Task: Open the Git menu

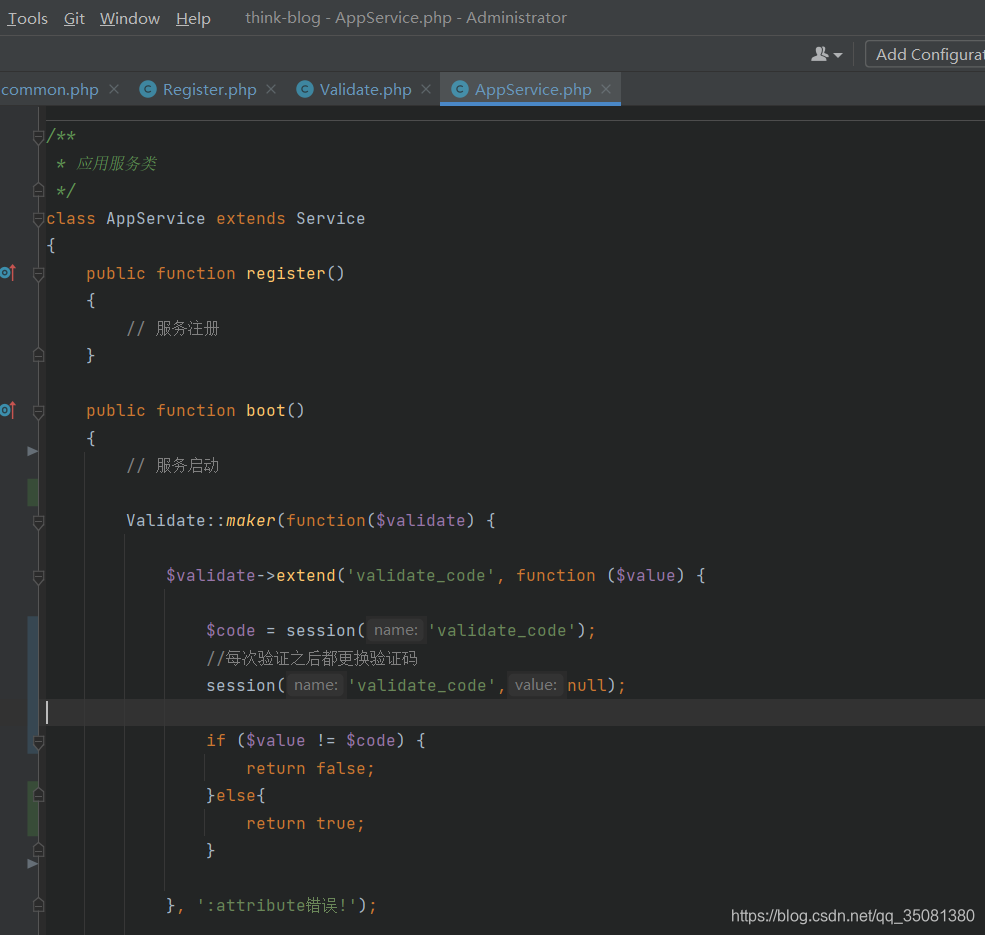Action: click(74, 18)
